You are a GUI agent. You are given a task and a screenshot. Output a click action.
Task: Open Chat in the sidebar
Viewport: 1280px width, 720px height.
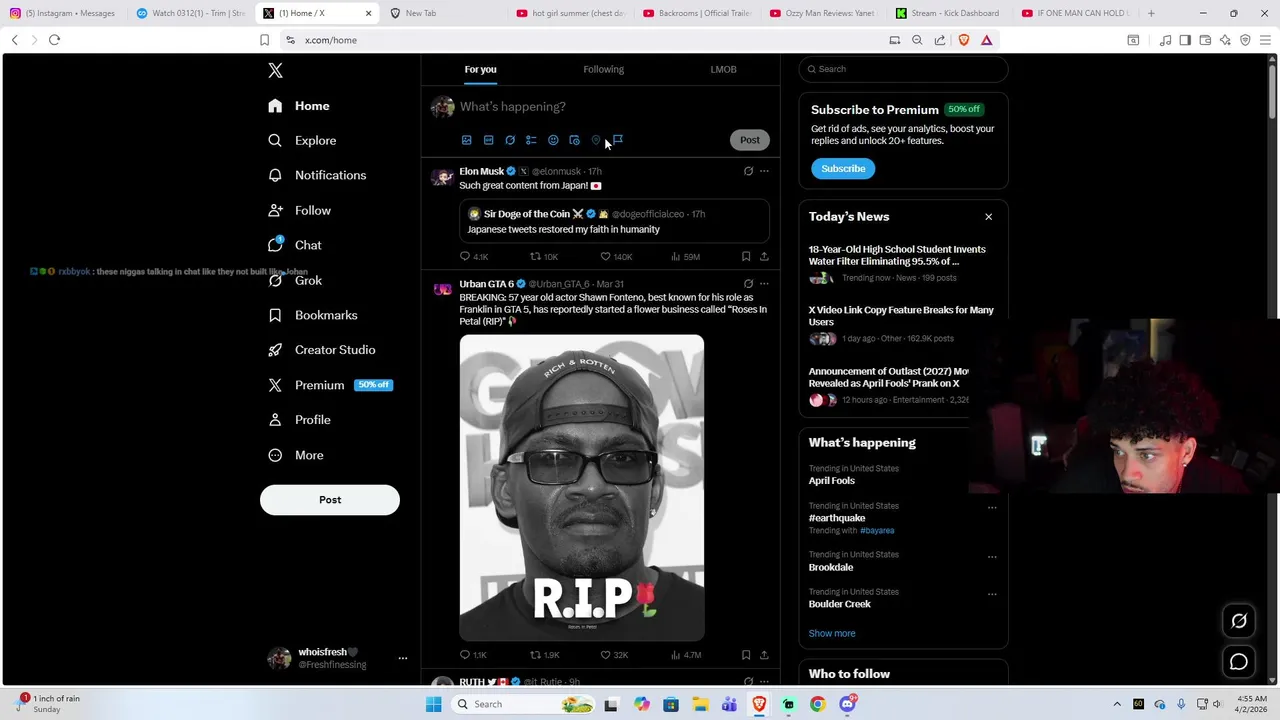coord(295,245)
